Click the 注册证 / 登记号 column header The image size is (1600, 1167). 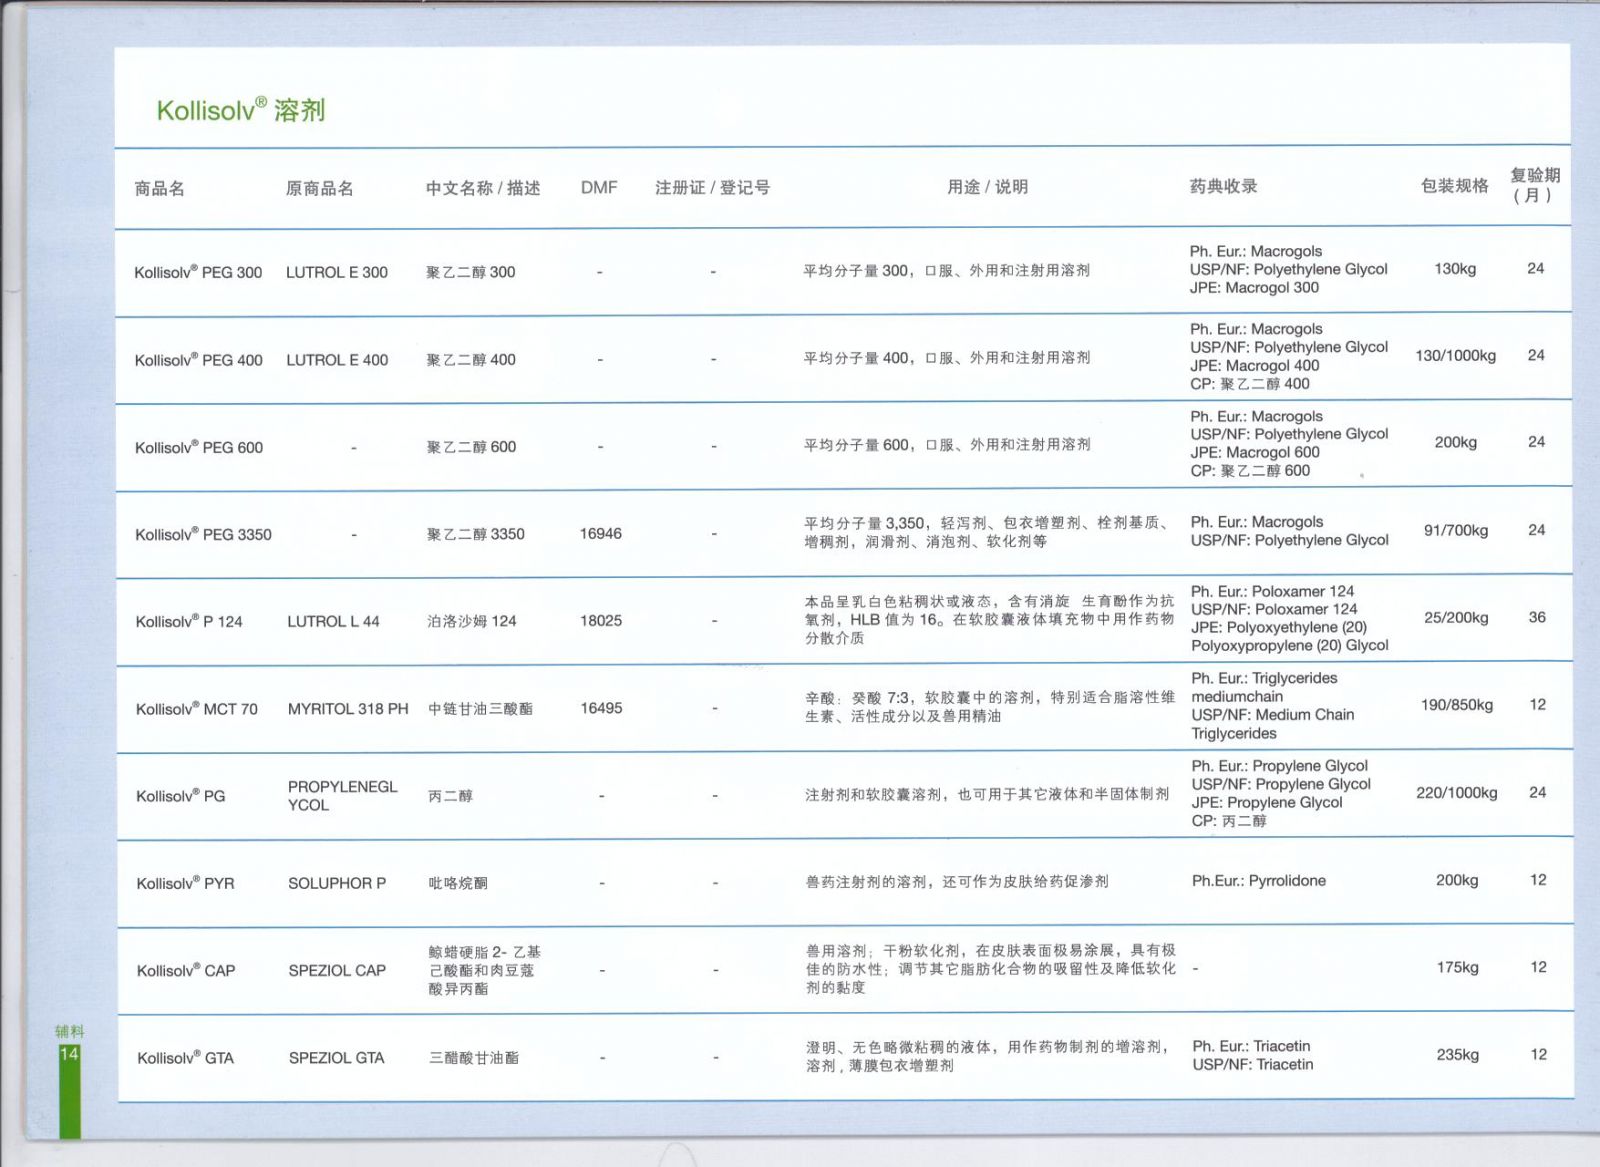[713, 187]
